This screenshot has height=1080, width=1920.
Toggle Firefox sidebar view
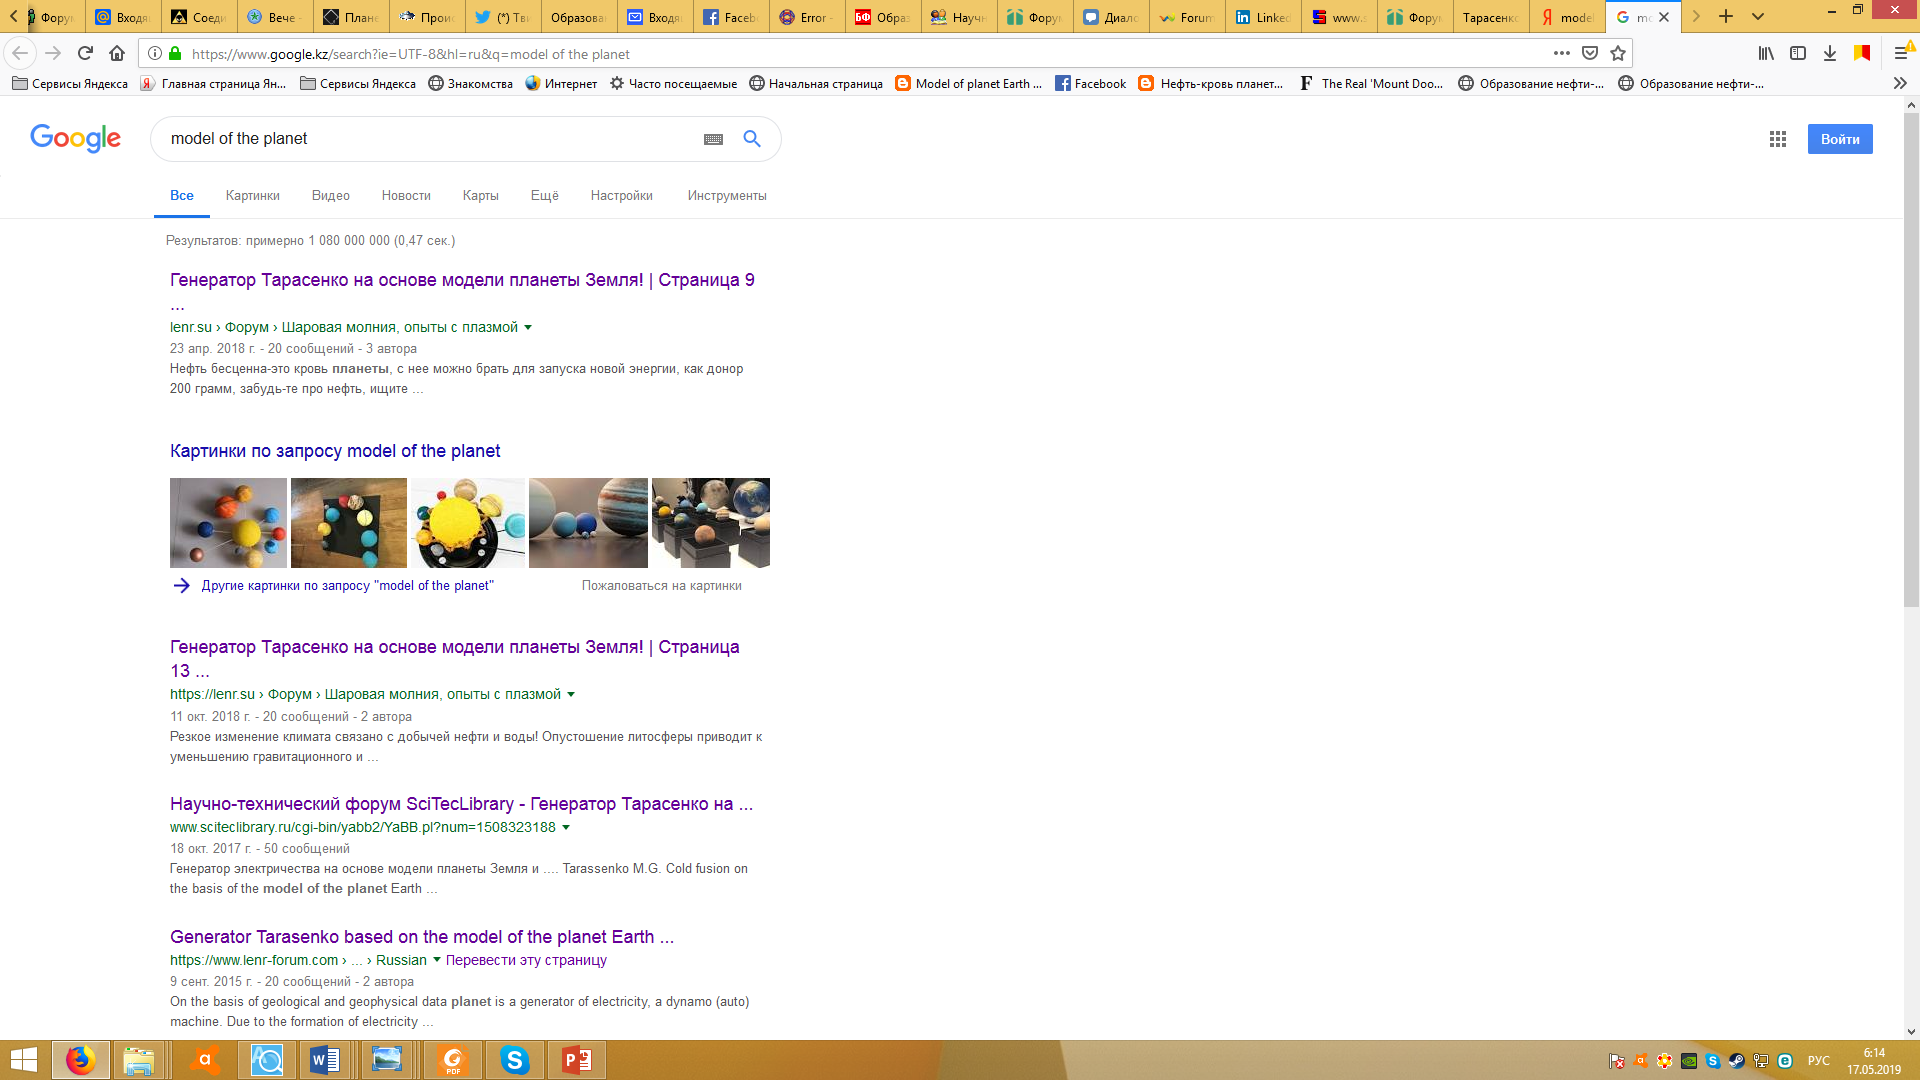1798,54
